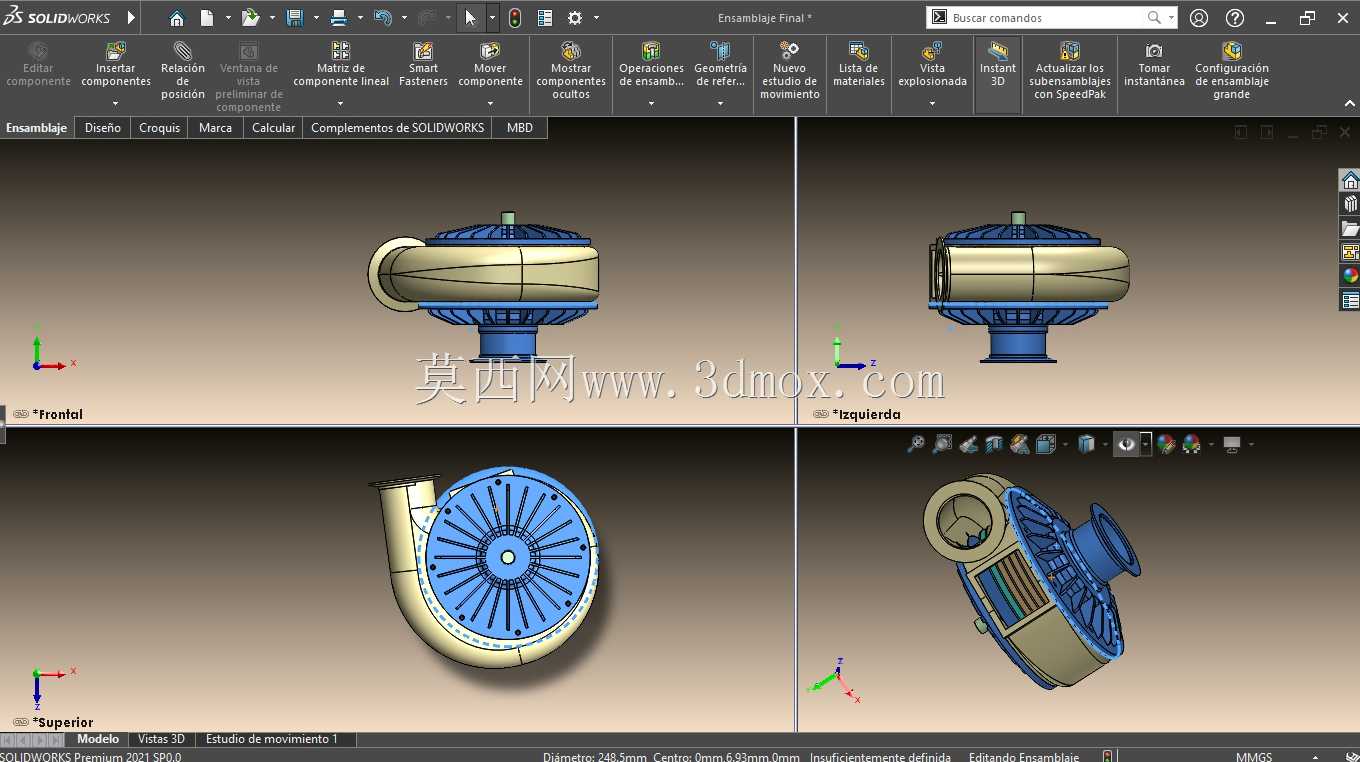The image size is (1360, 762).
Task: Expand Operaciones de ensamblaje dropdown arrow
Action: click(651, 103)
